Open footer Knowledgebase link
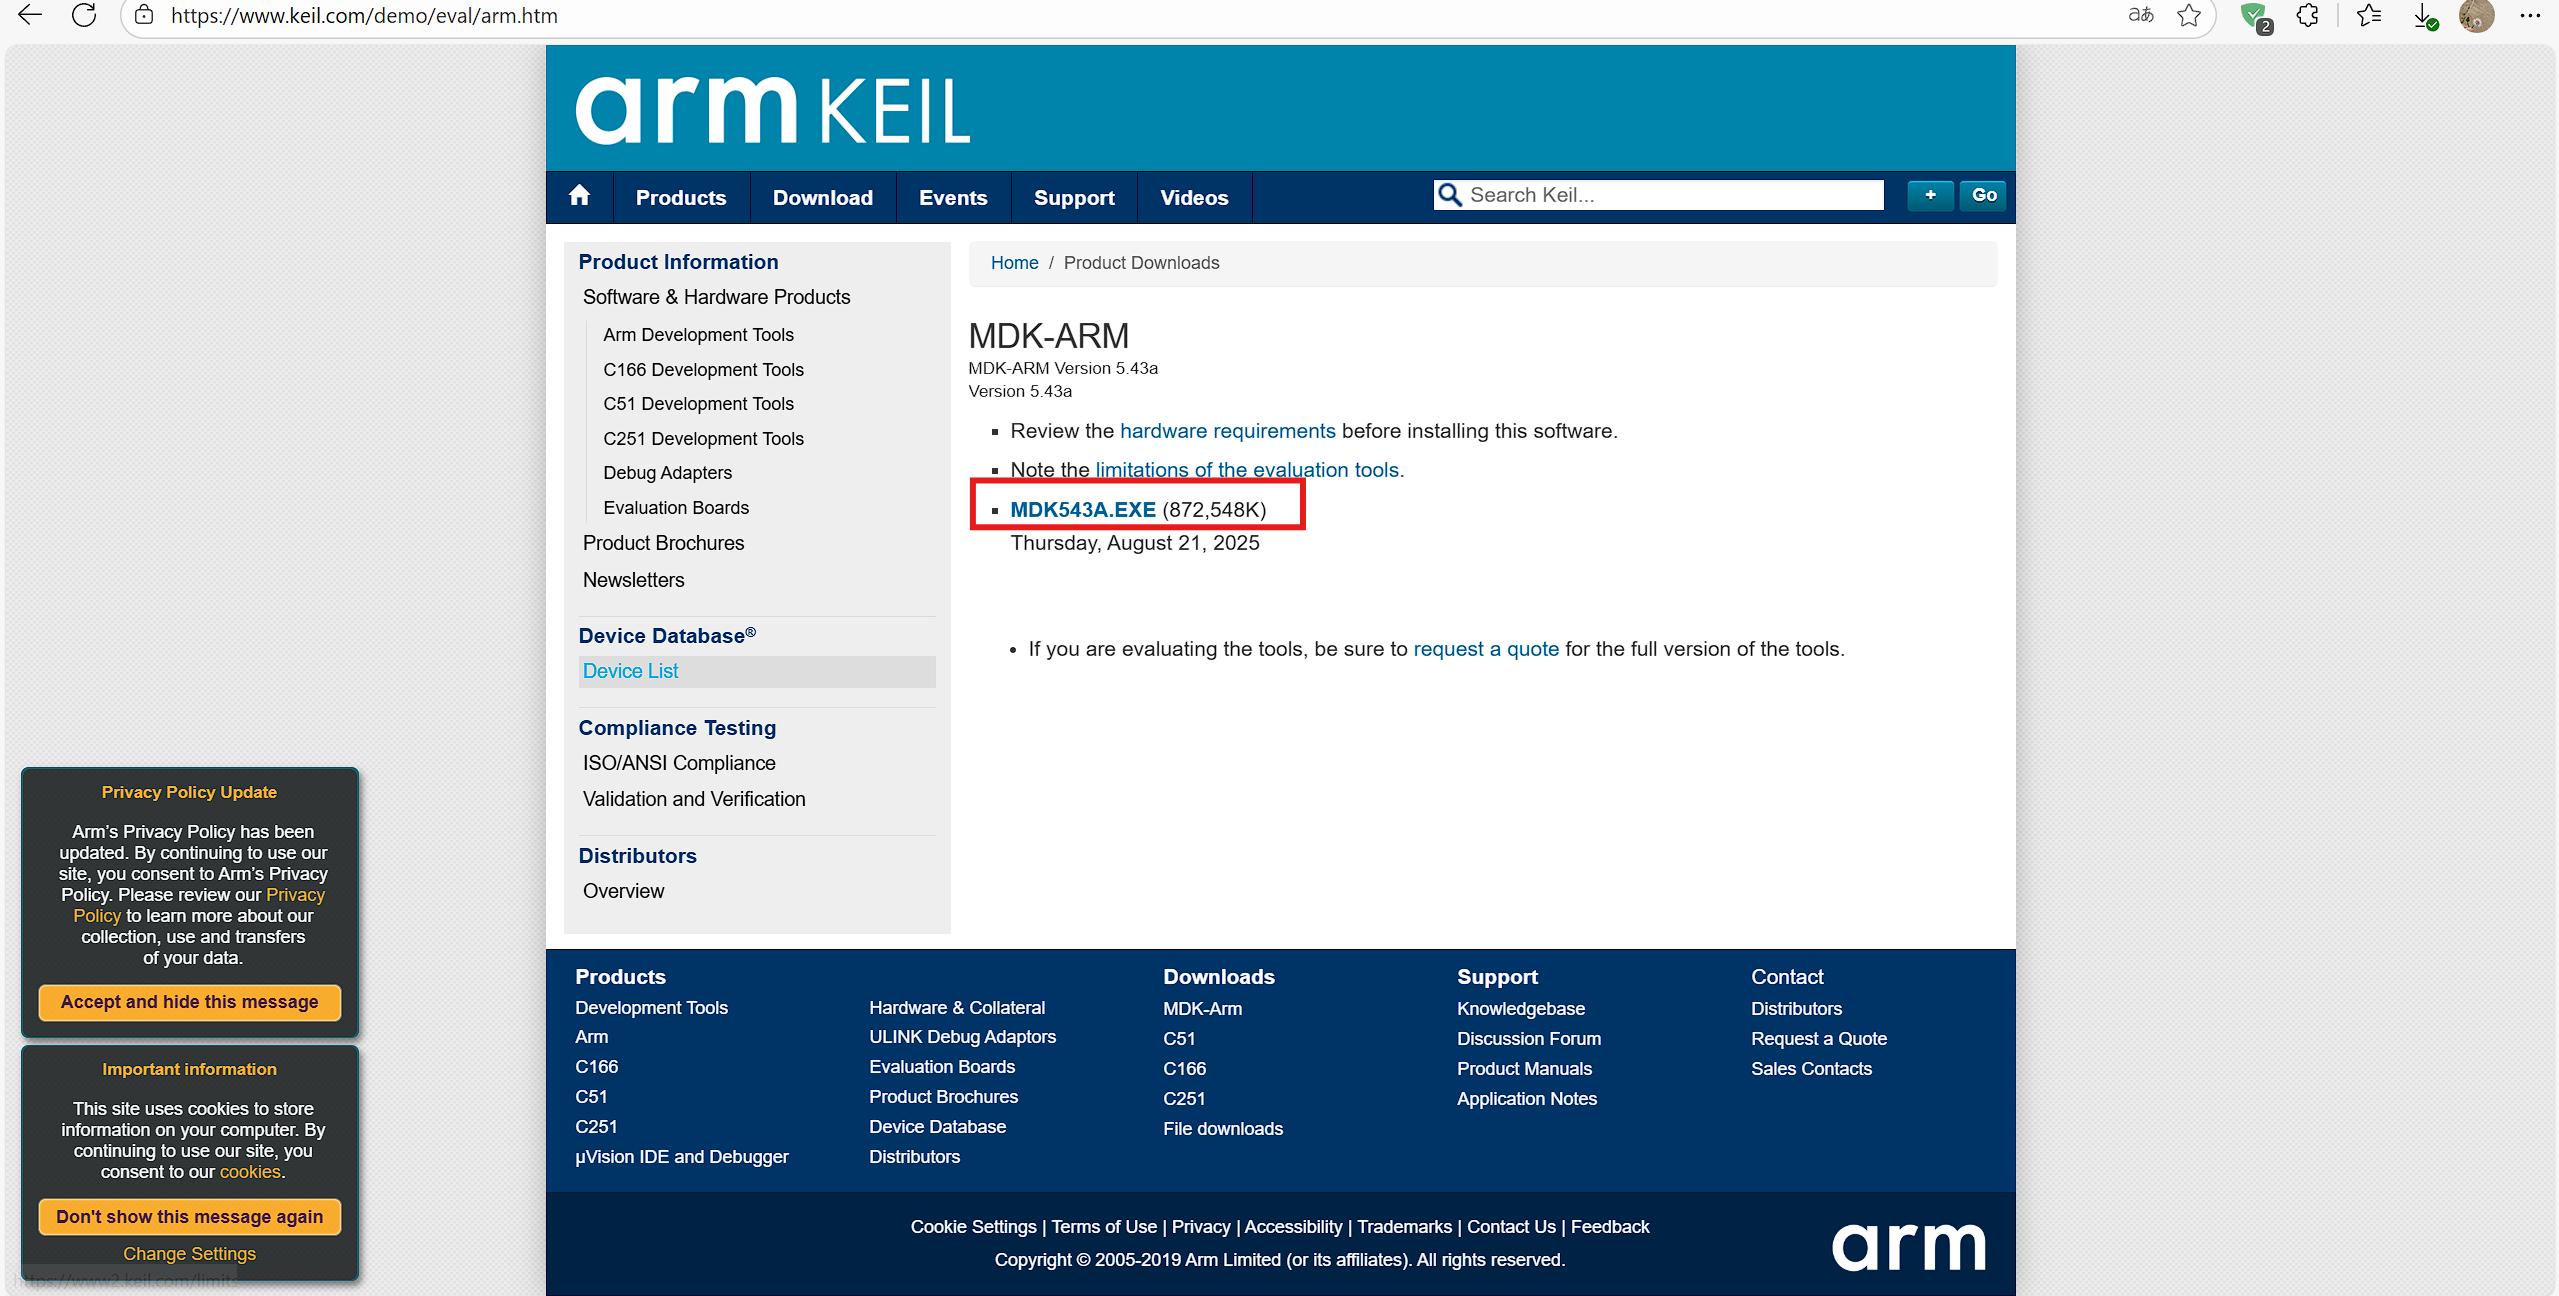The height and width of the screenshot is (1296, 2559). point(1520,1009)
